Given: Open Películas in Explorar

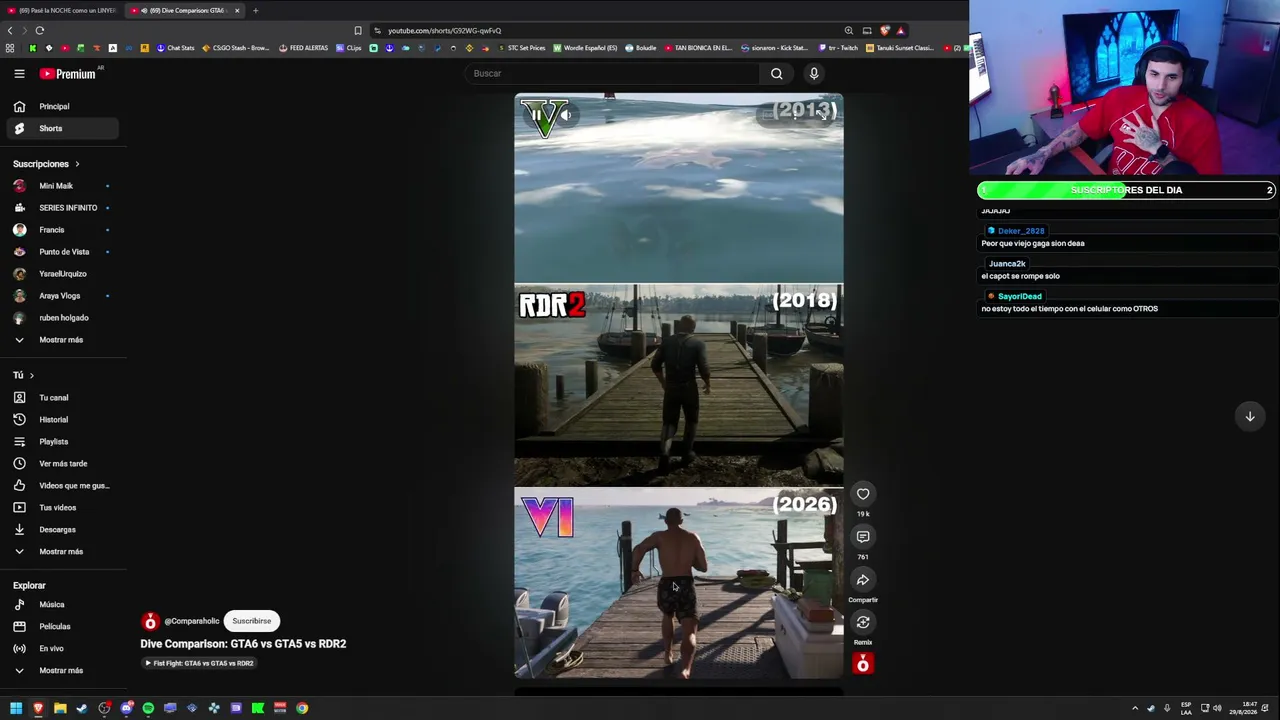Looking at the screenshot, I should 64,627.
